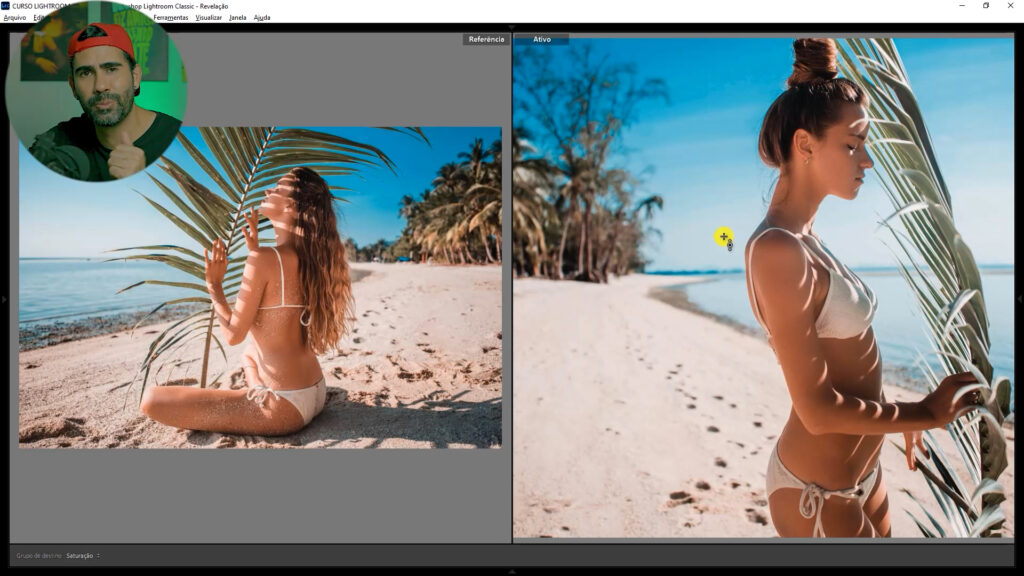Expand the bottom filmstrip panel arrow
The height and width of the screenshot is (576, 1024).
(512, 571)
